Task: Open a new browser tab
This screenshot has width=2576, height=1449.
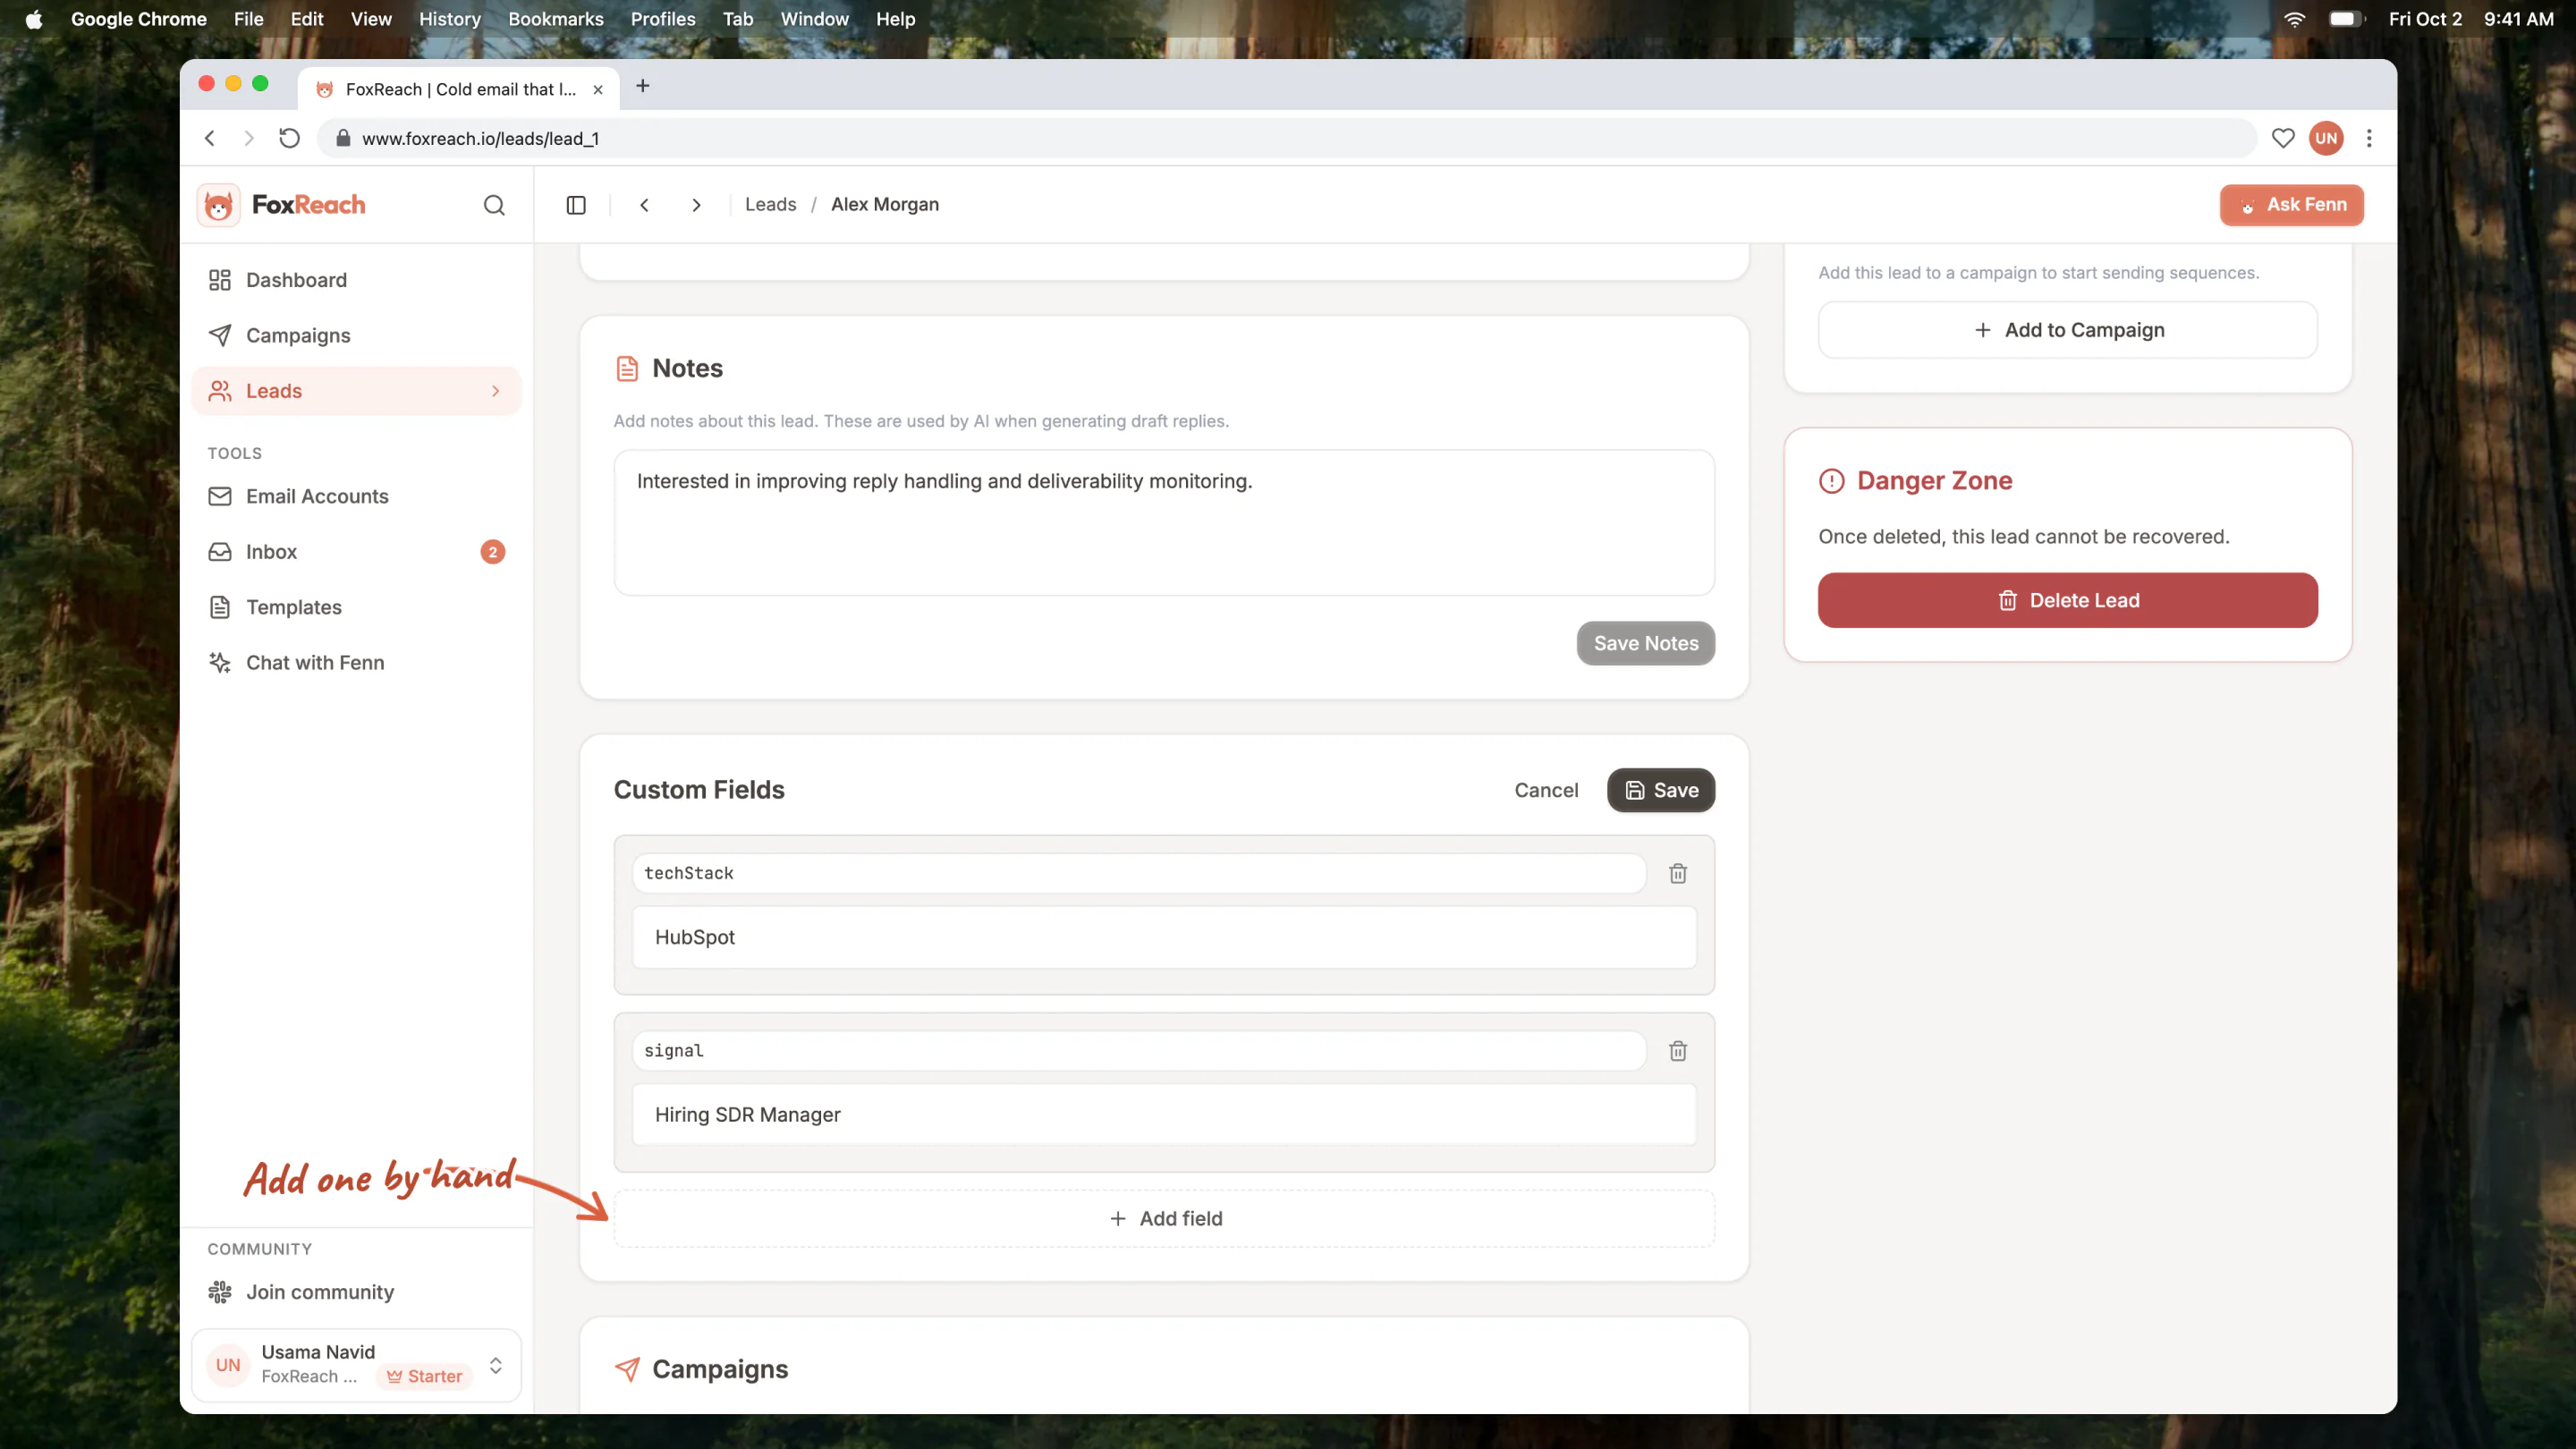Action: click(x=643, y=87)
